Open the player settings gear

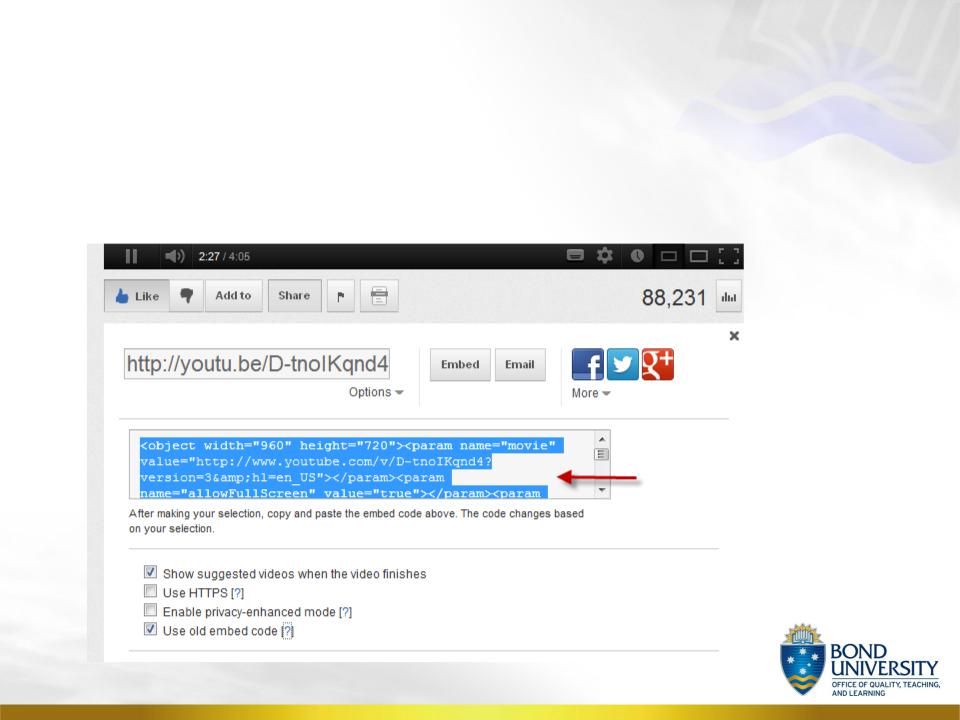click(605, 255)
